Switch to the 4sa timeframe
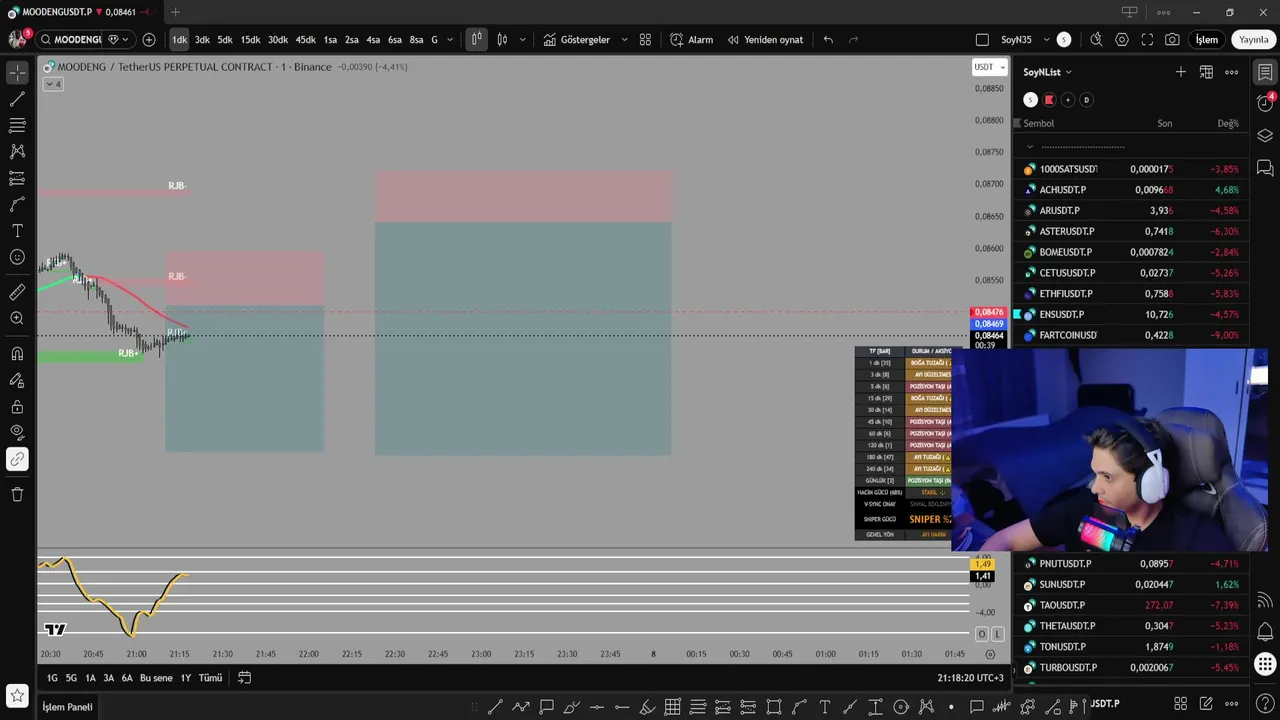The height and width of the screenshot is (720, 1280). (373, 40)
